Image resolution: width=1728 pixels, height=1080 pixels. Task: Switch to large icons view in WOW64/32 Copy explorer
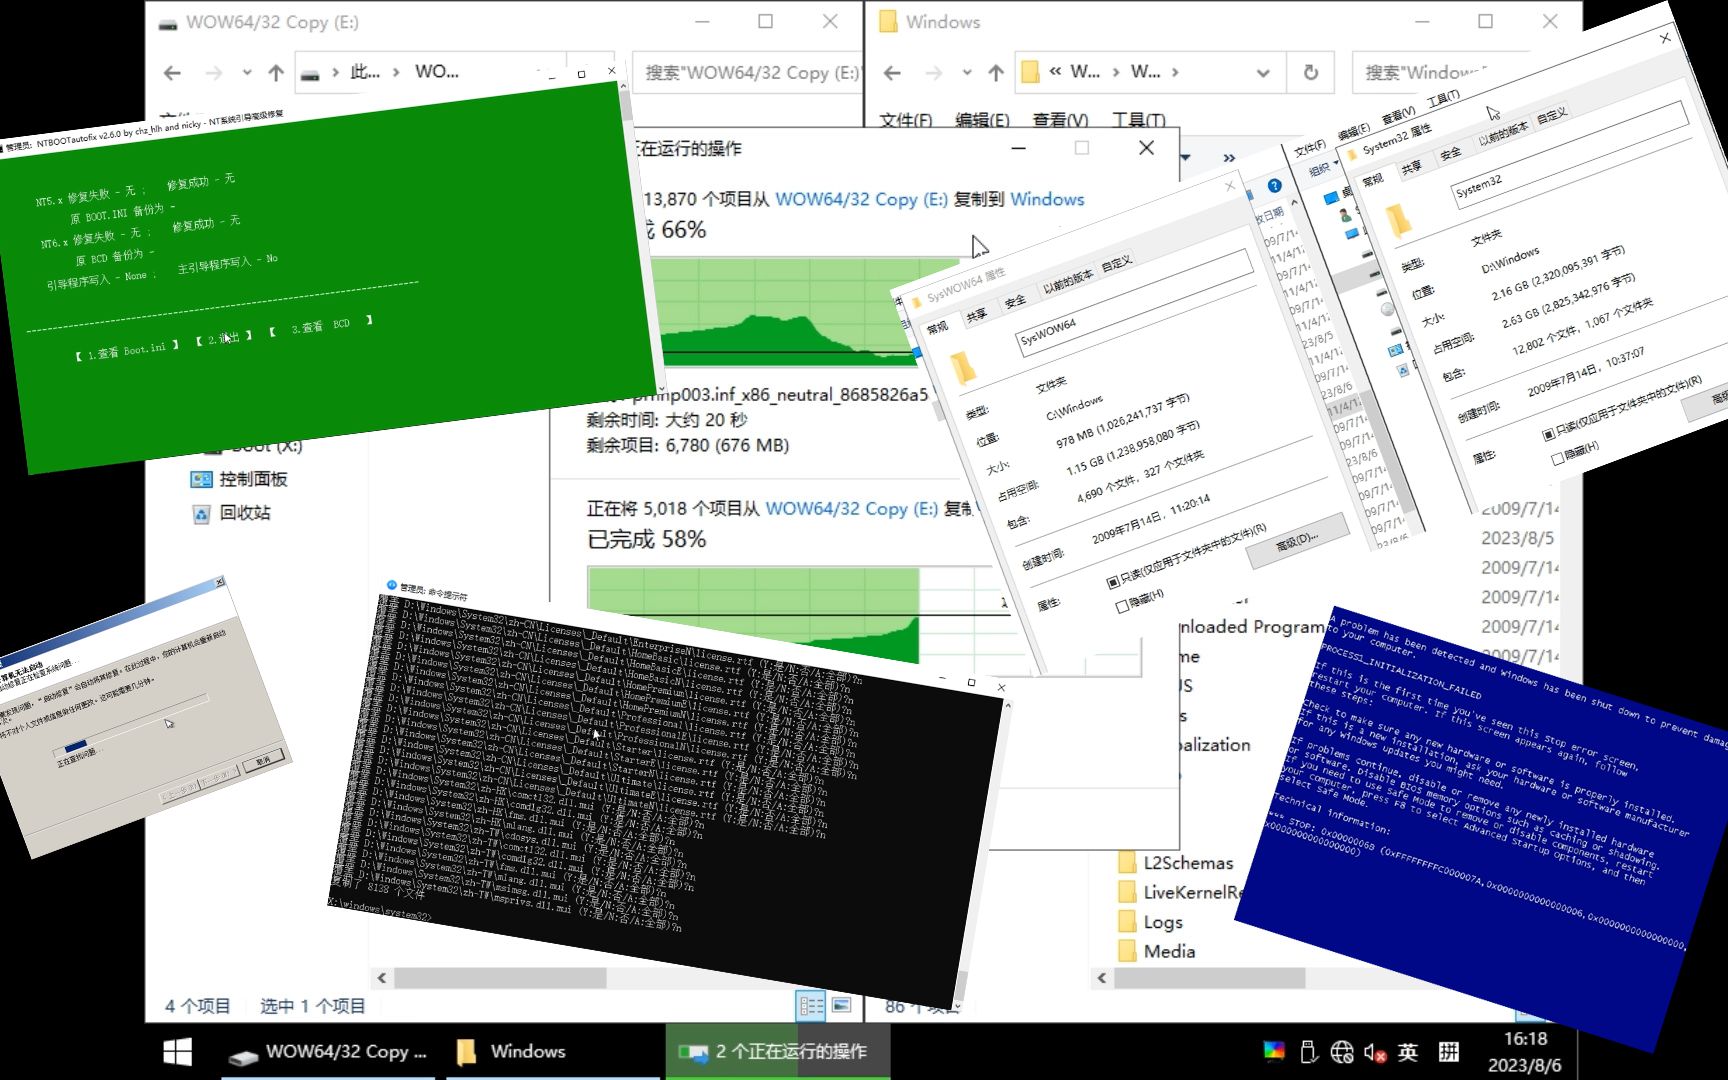coord(842,1005)
